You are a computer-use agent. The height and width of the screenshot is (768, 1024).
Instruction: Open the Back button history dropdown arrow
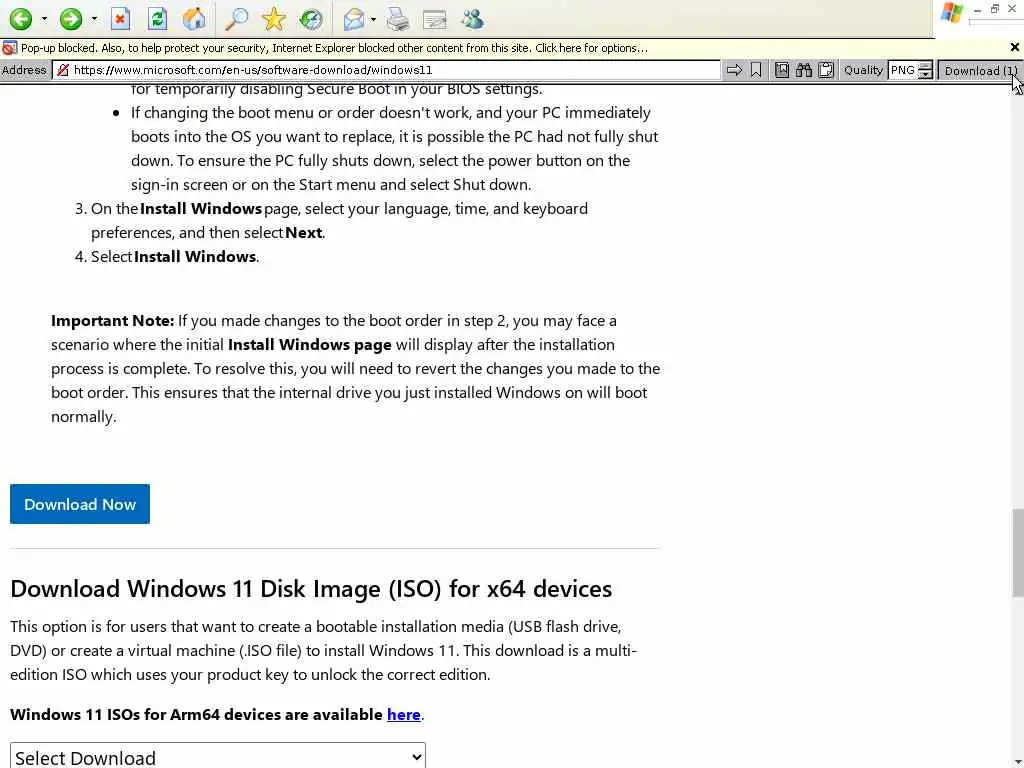44,18
